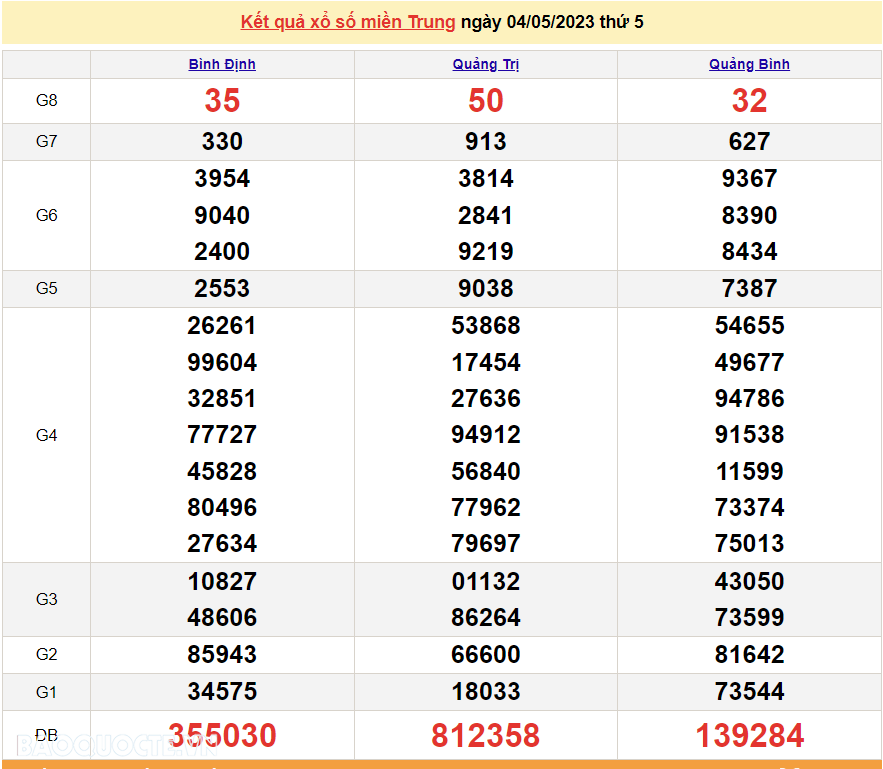Open the Quảng Trị column link

[x=485, y=64]
